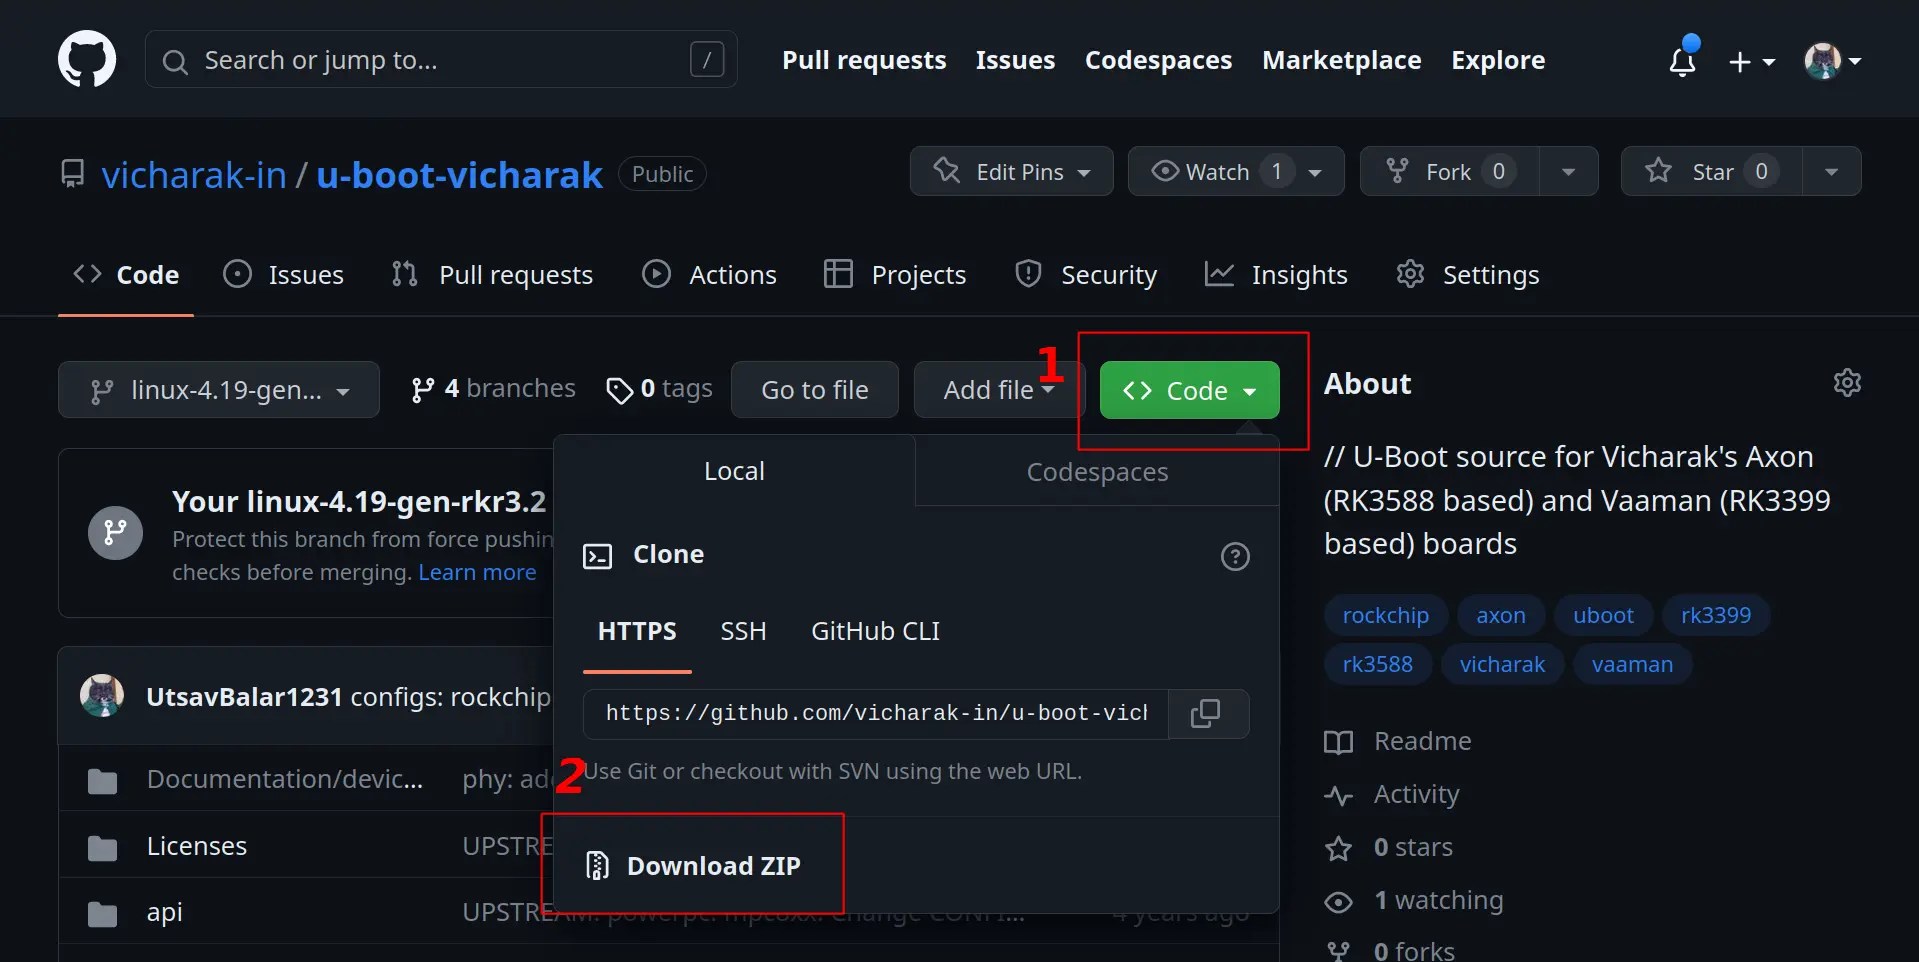Star the repository
This screenshot has width=1919, height=962.
point(1711,171)
